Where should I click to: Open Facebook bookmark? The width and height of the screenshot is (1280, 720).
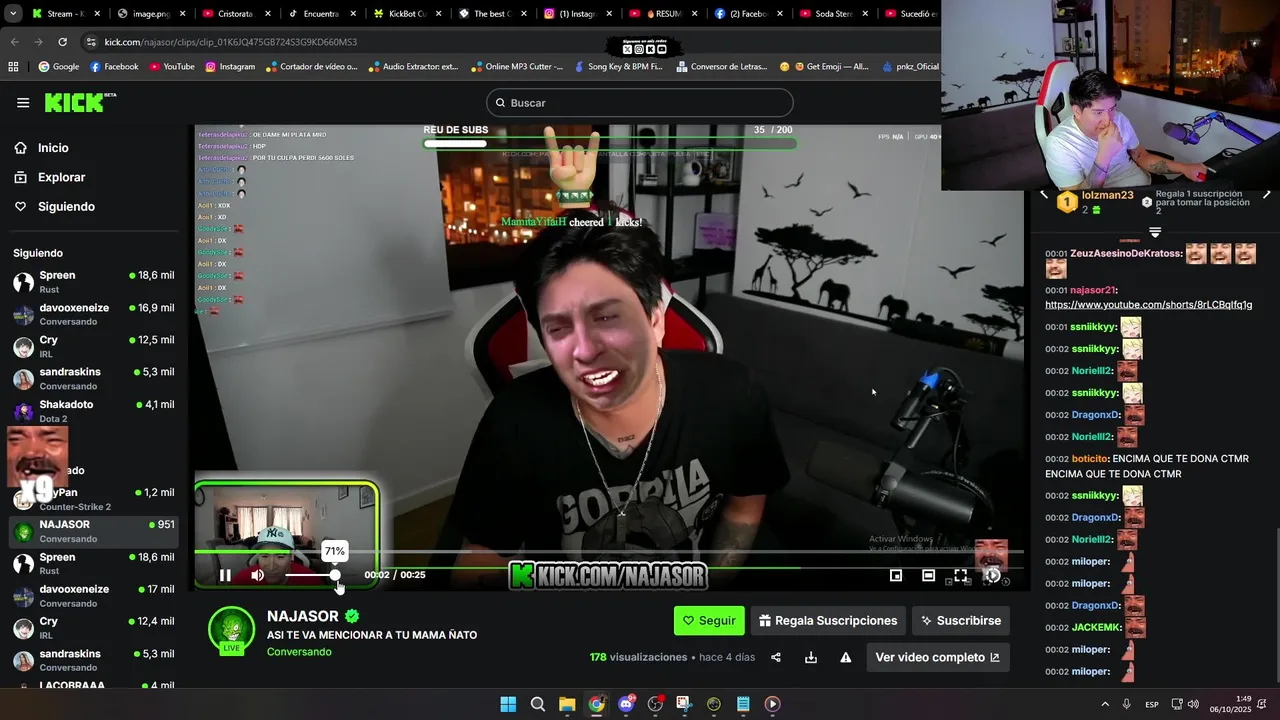pyautogui.click(x=114, y=67)
